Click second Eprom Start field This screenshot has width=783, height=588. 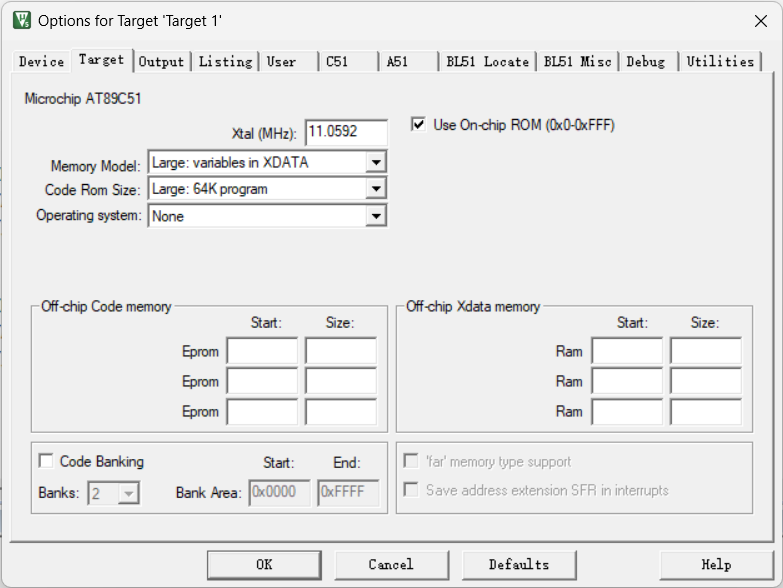point(262,381)
